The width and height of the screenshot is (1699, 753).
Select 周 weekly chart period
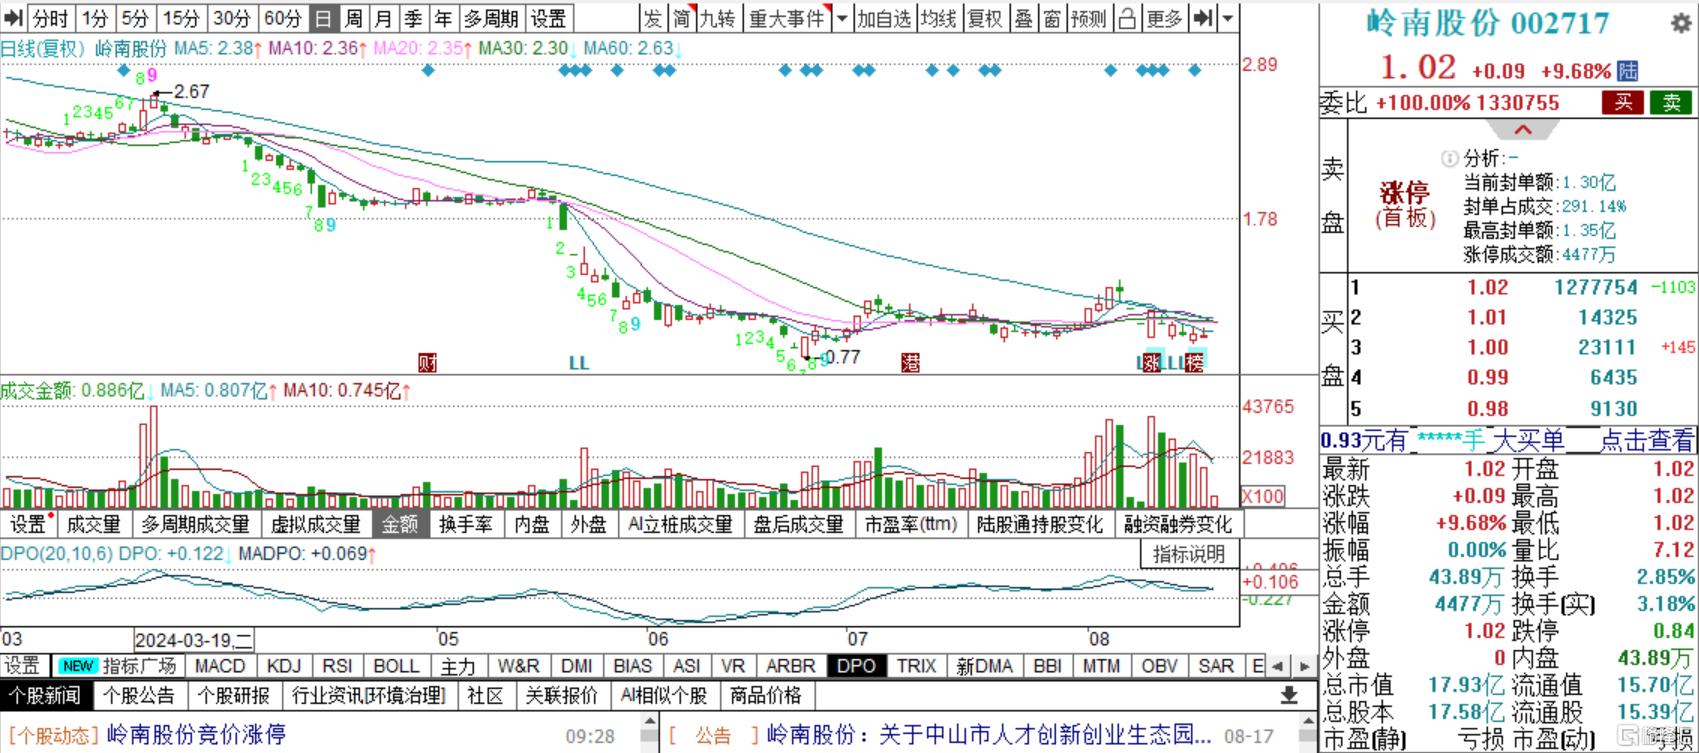click(x=353, y=18)
